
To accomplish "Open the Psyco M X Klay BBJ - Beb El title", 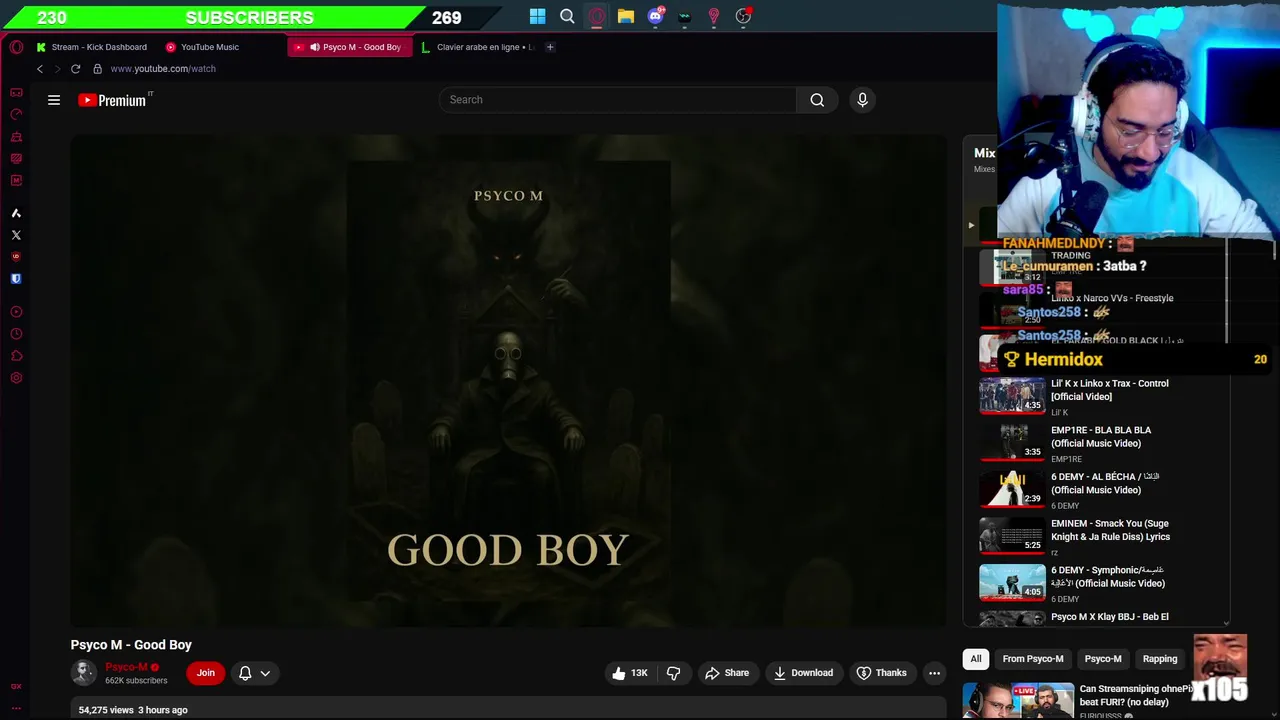I will (x=1109, y=617).
